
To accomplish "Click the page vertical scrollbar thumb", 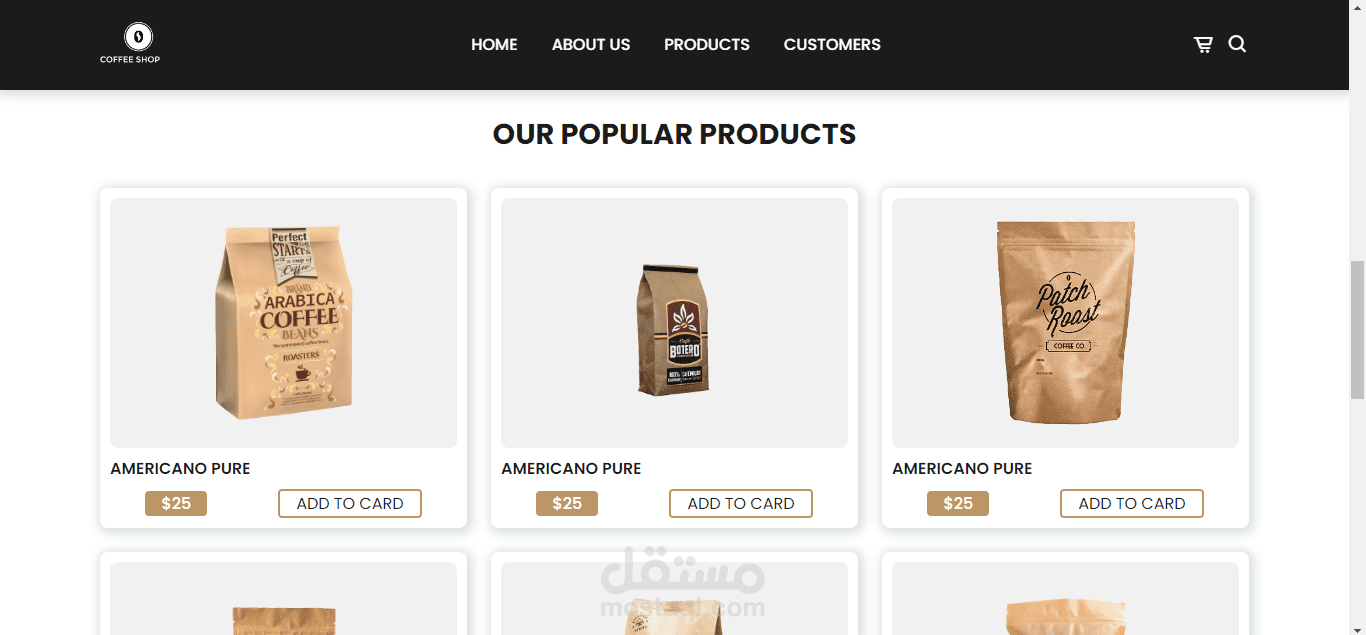I will click(x=1357, y=329).
